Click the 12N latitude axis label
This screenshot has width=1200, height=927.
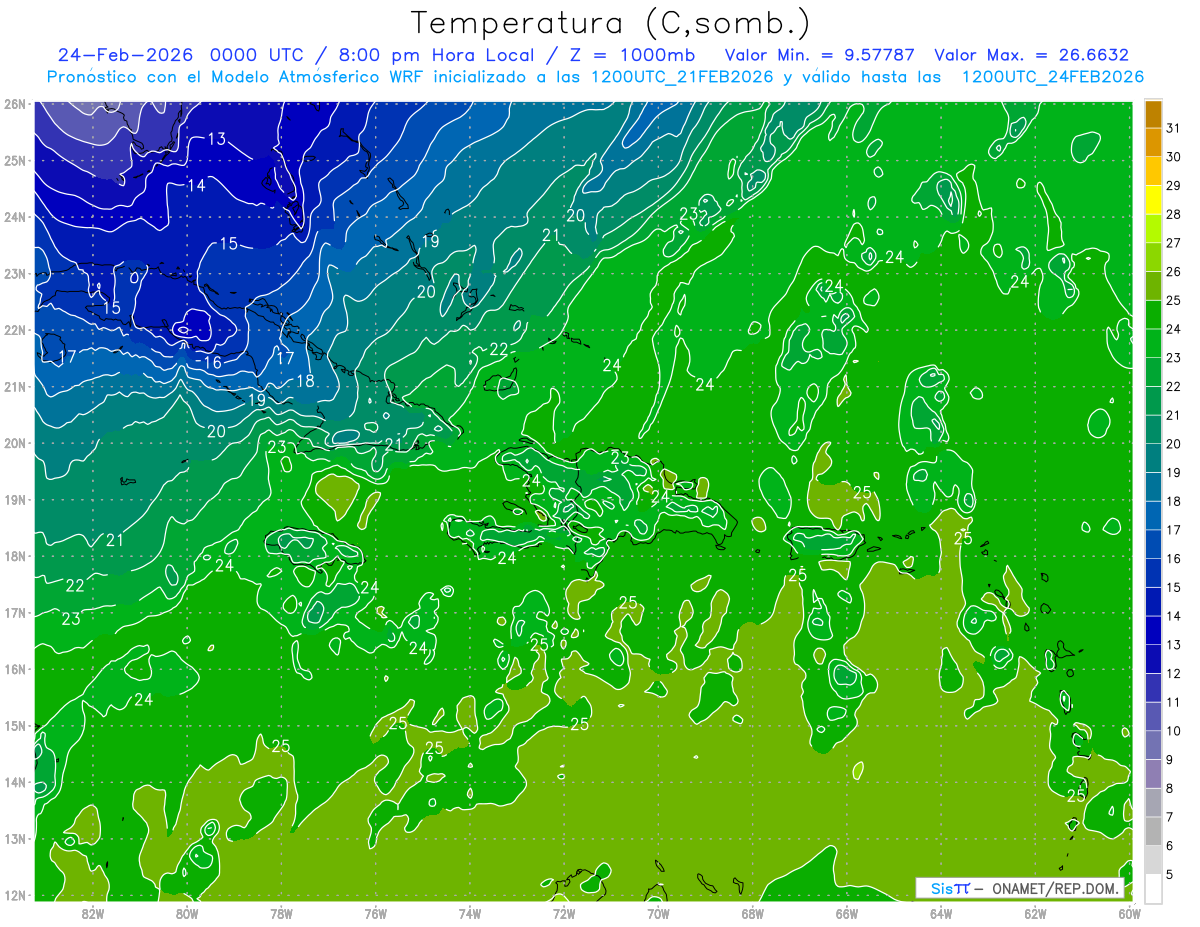point(14,895)
